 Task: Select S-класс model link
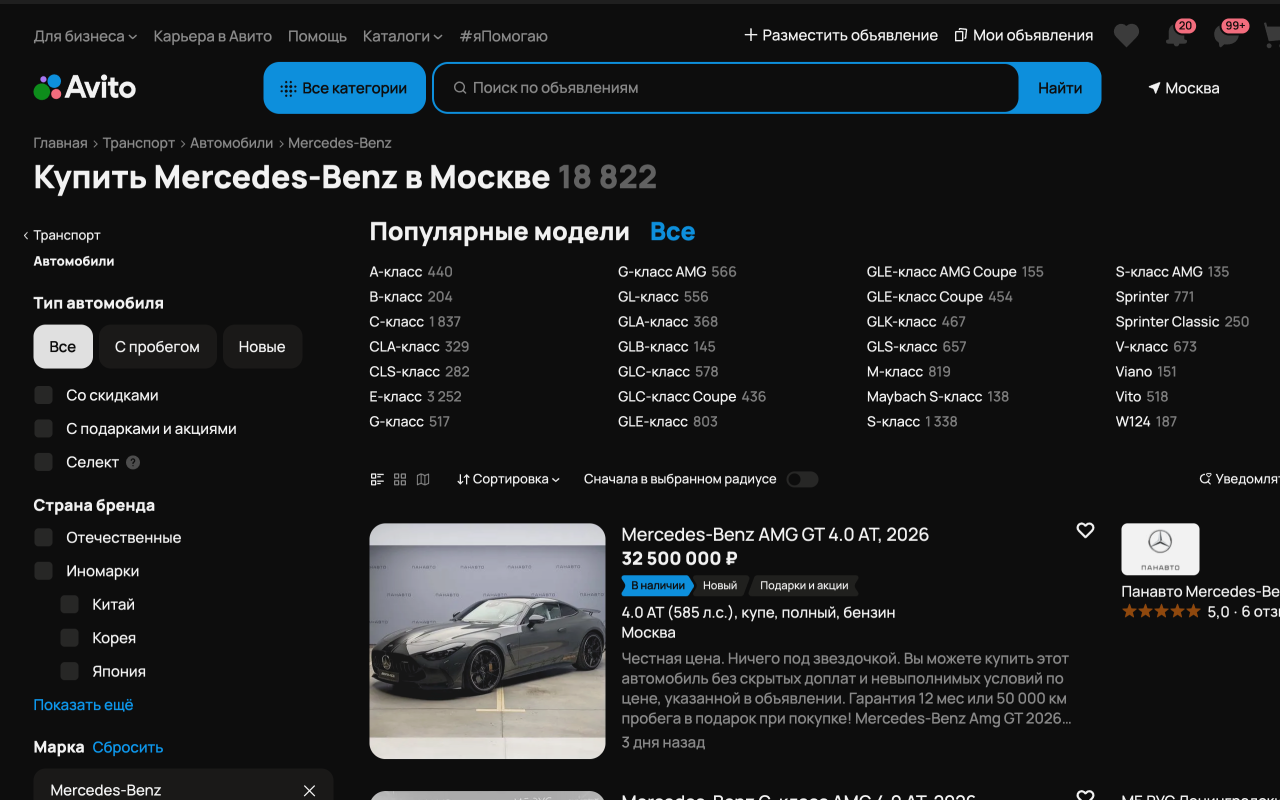tap(893, 422)
